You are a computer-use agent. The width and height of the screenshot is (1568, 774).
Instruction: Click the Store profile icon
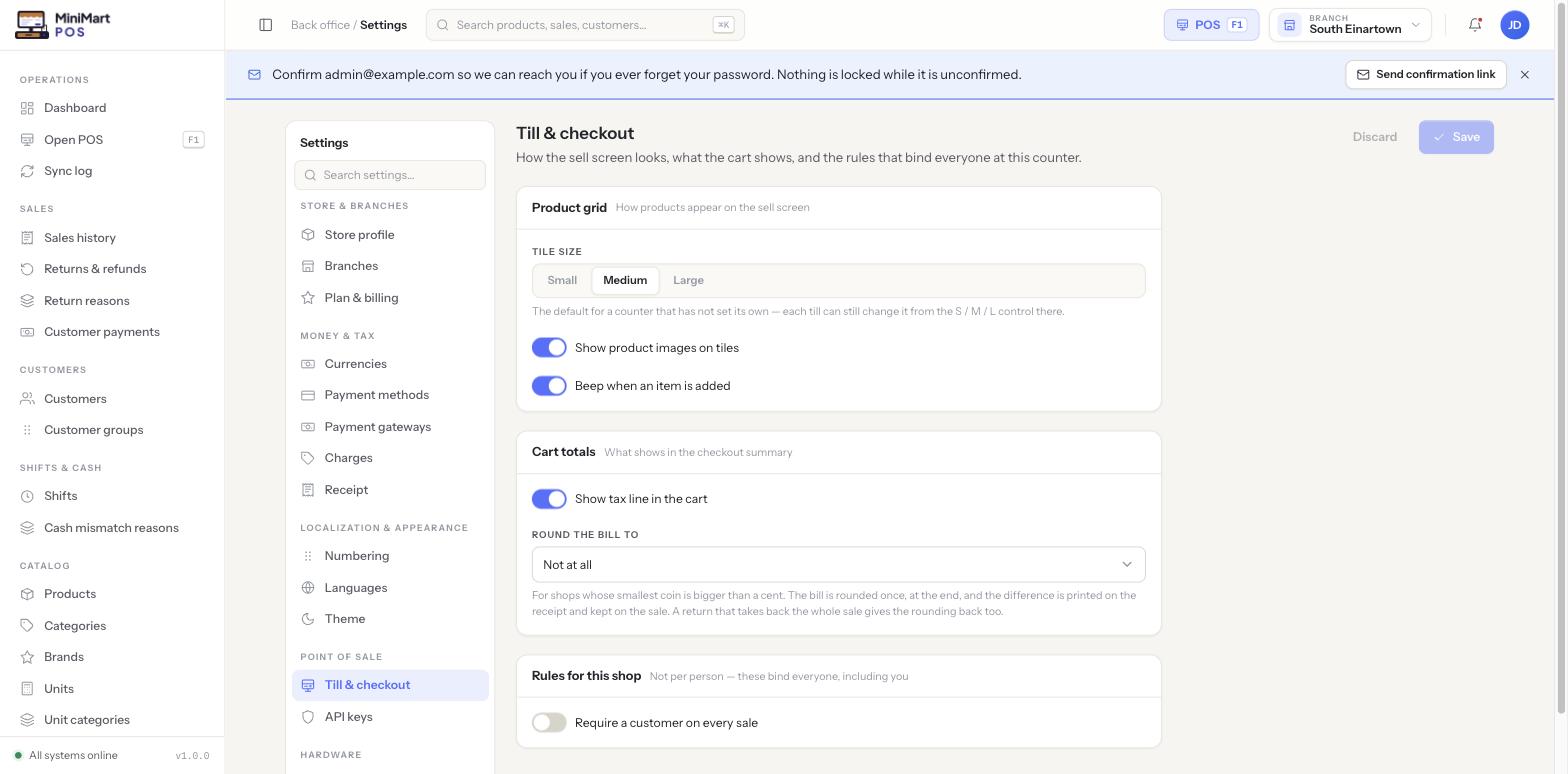[x=308, y=235]
